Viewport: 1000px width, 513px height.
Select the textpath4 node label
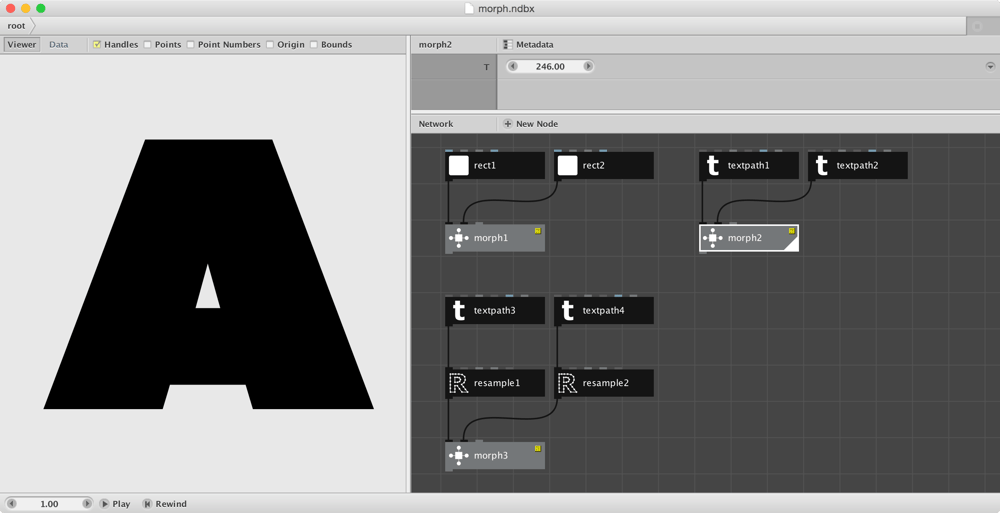coord(604,311)
